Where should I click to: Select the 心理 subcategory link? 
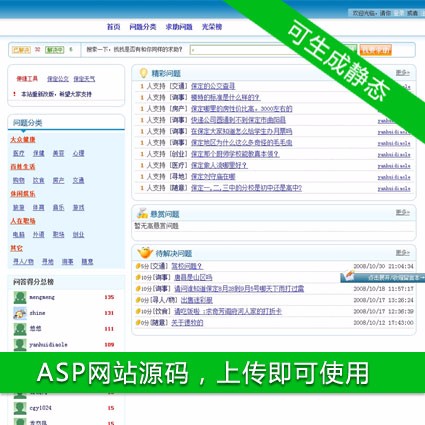[x=78, y=153]
